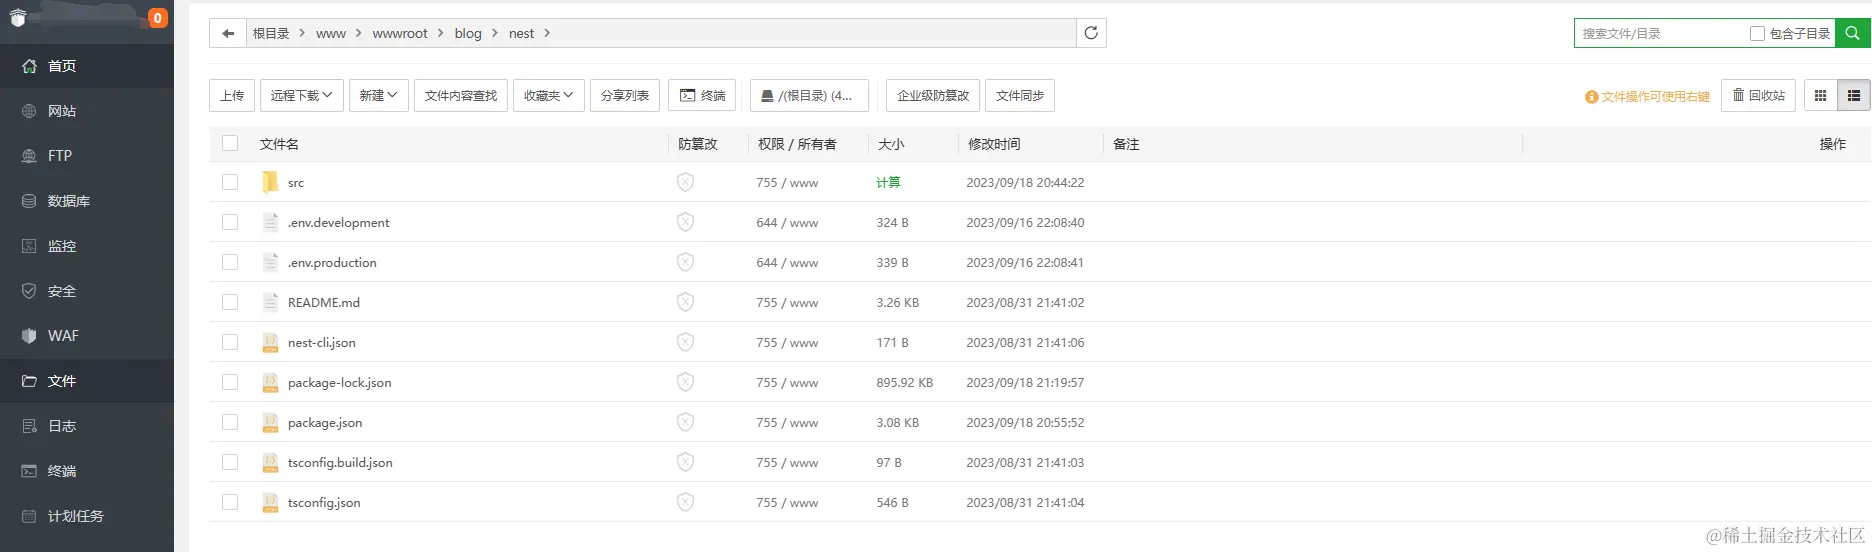Refresh the directory listing
This screenshot has height=552, width=1872.
pyautogui.click(x=1091, y=33)
